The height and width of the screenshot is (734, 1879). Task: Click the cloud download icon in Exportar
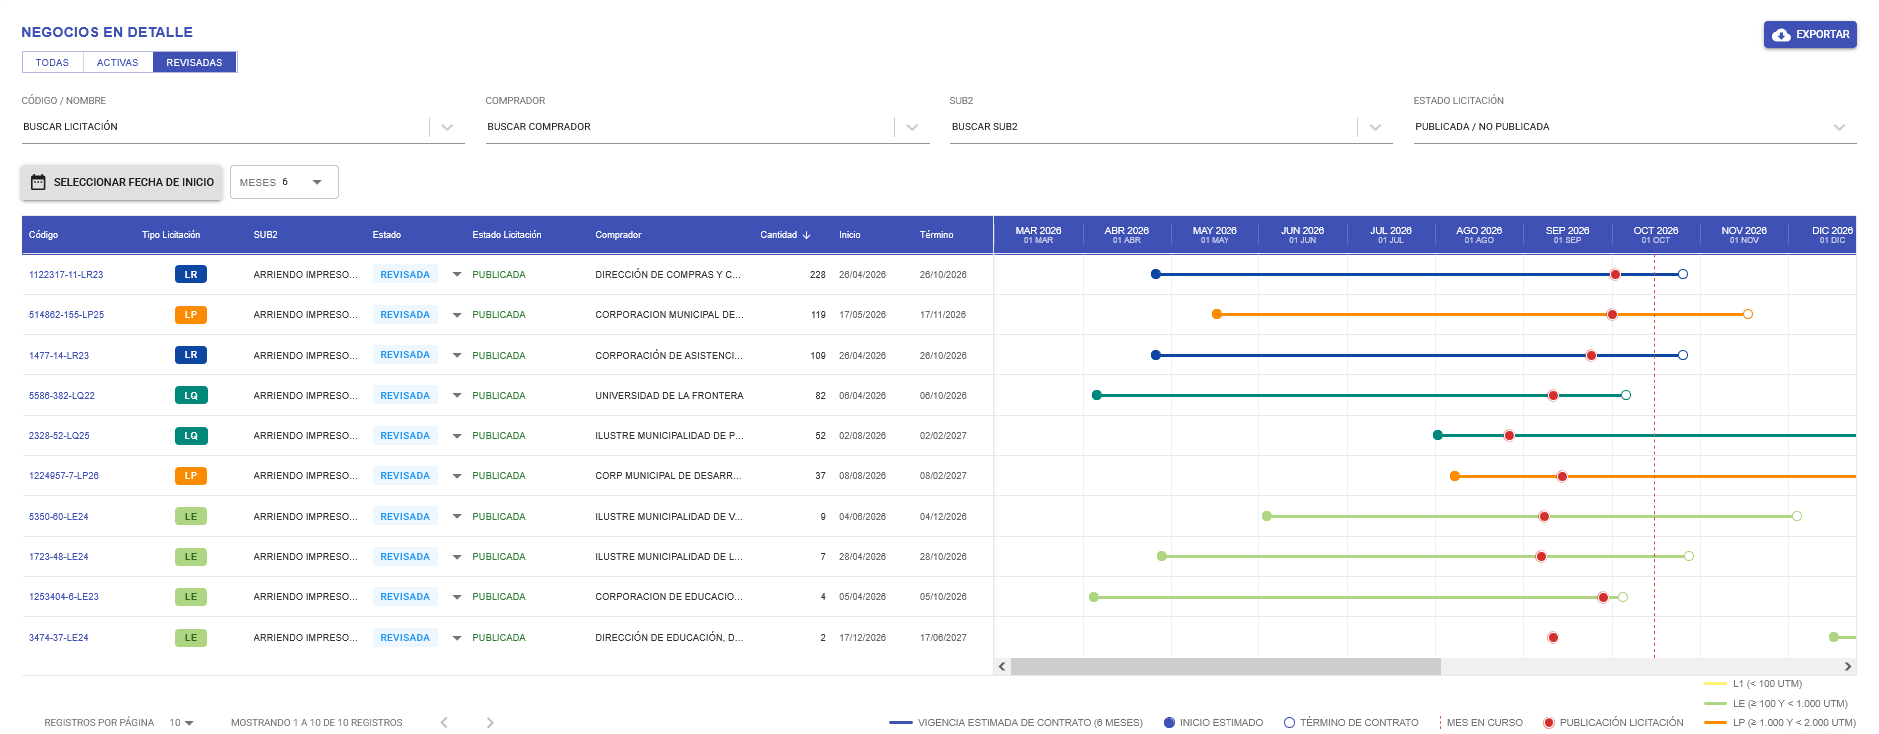pos(1781,35)
